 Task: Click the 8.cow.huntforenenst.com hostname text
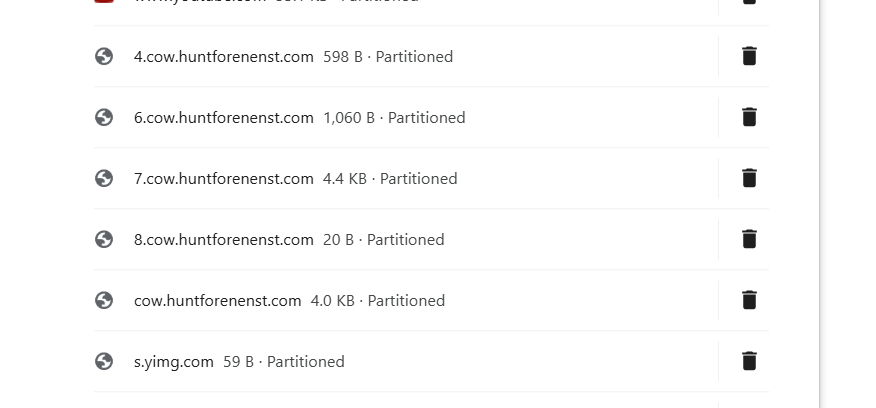pos(223,240)
